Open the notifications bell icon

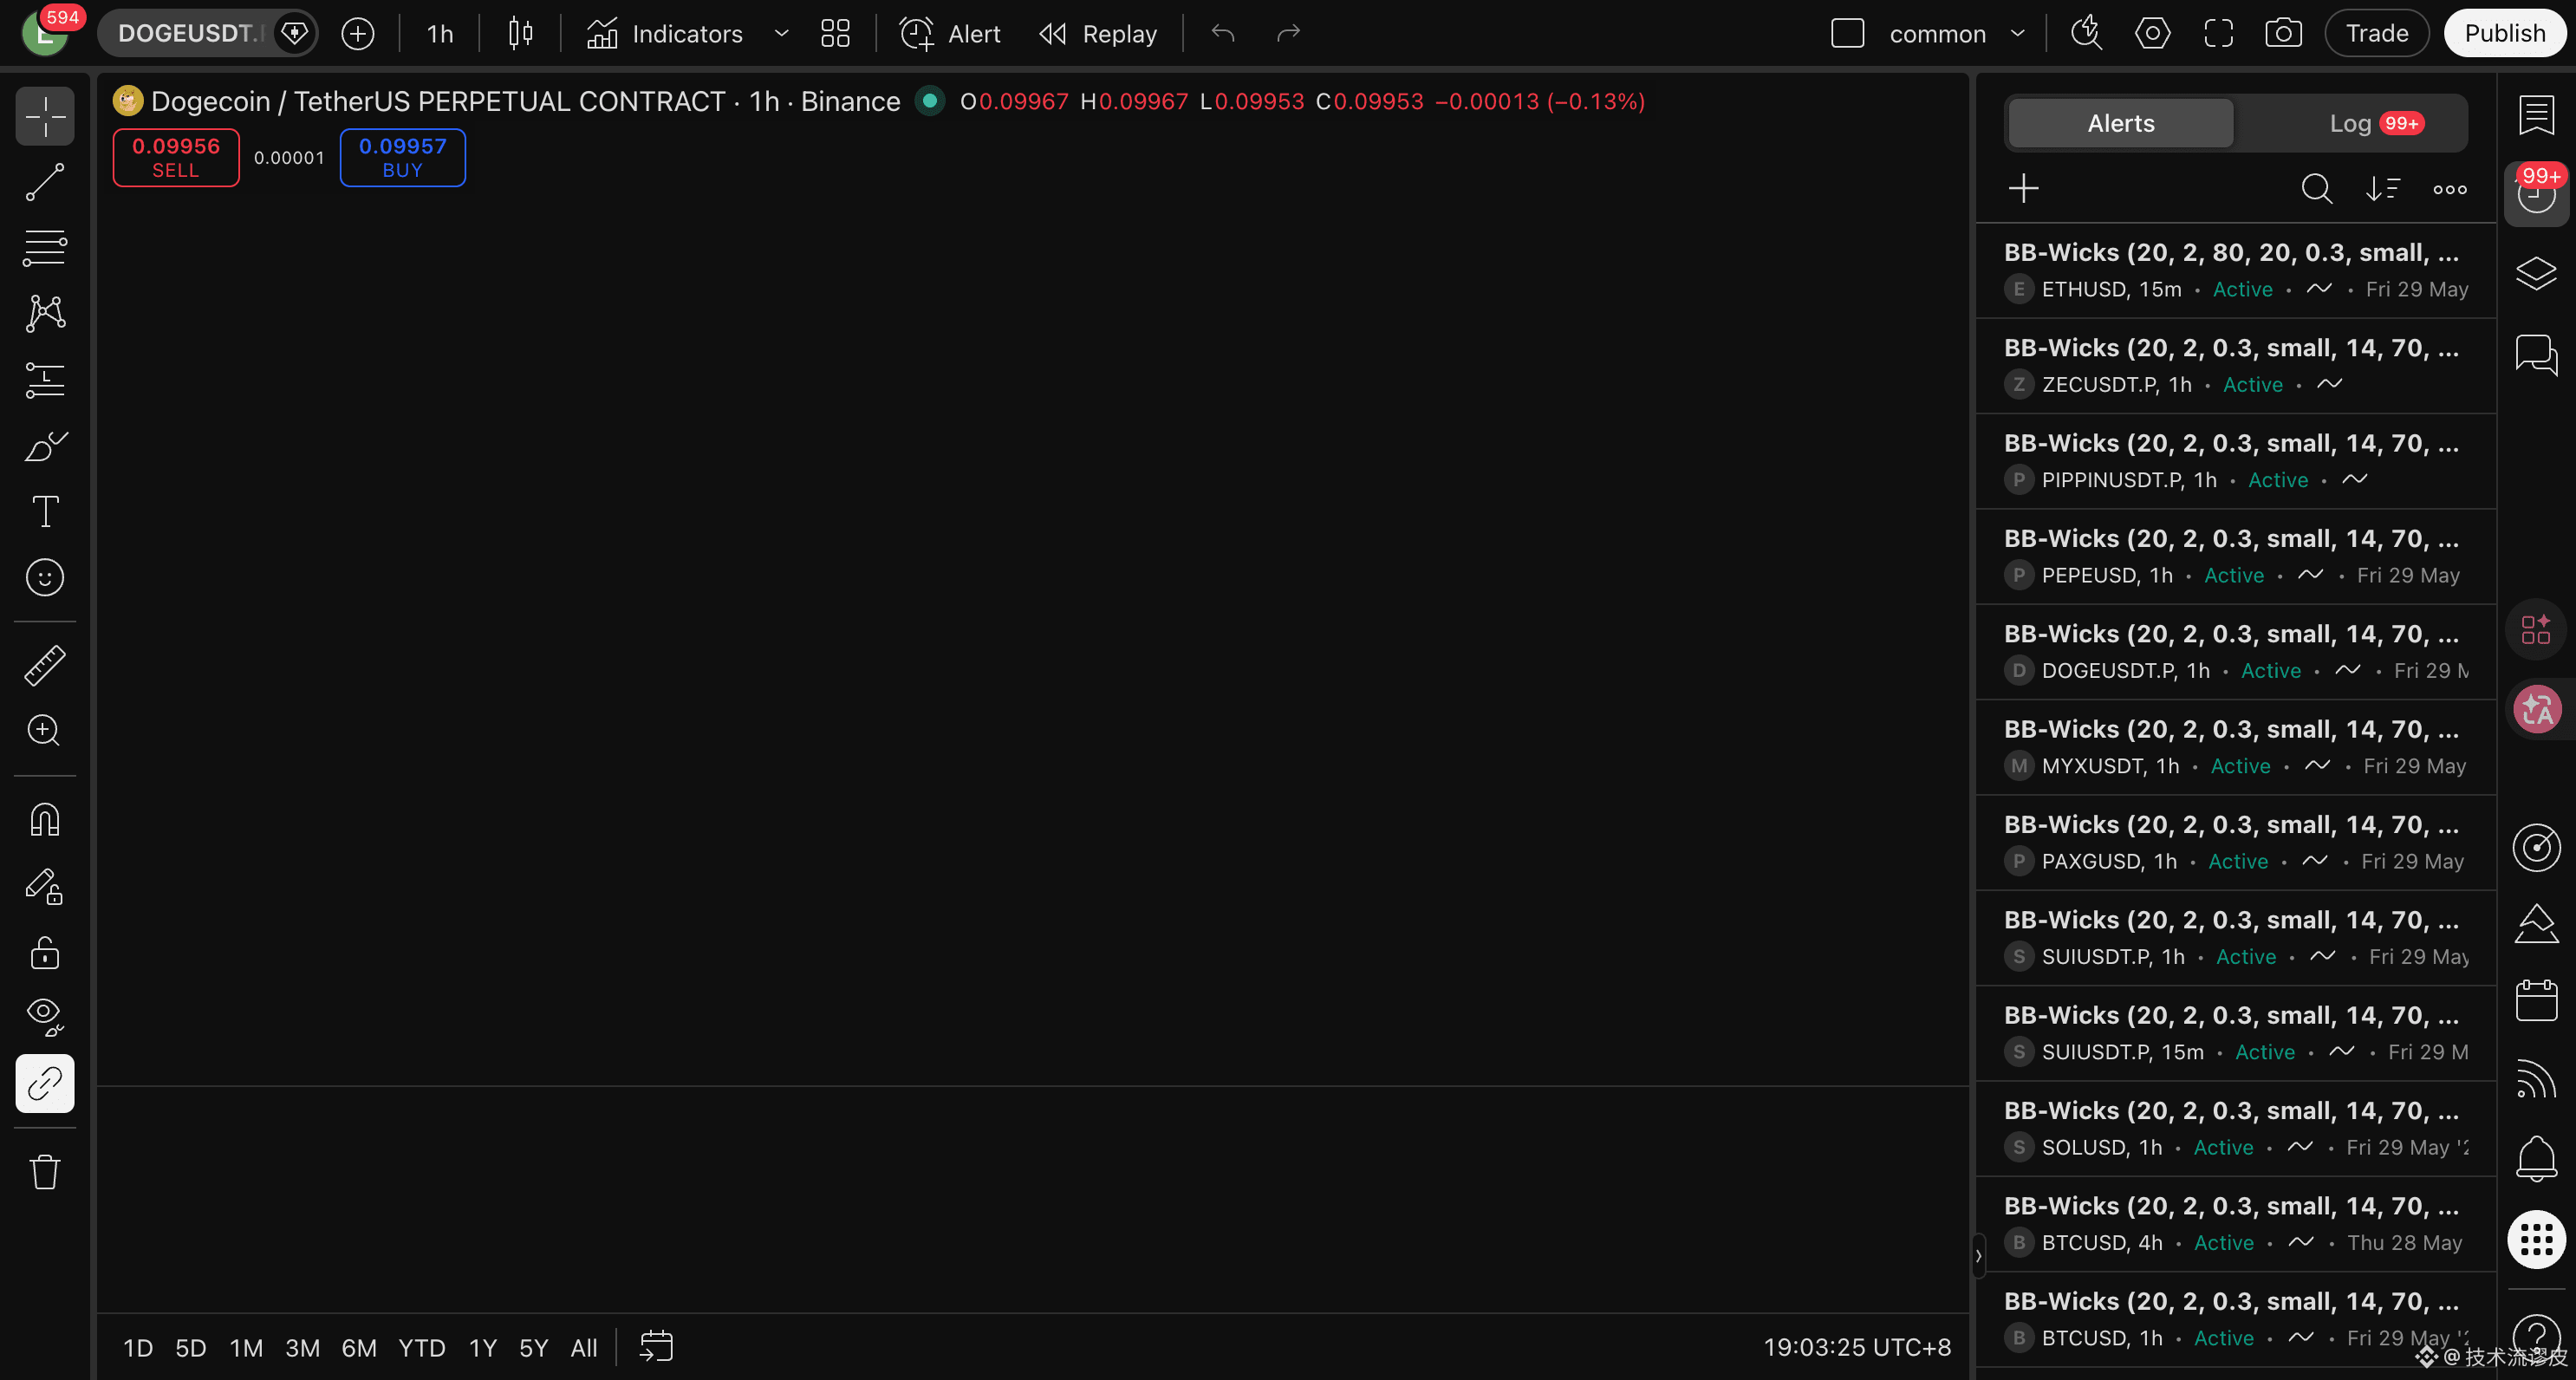tap(2537, 1158)
